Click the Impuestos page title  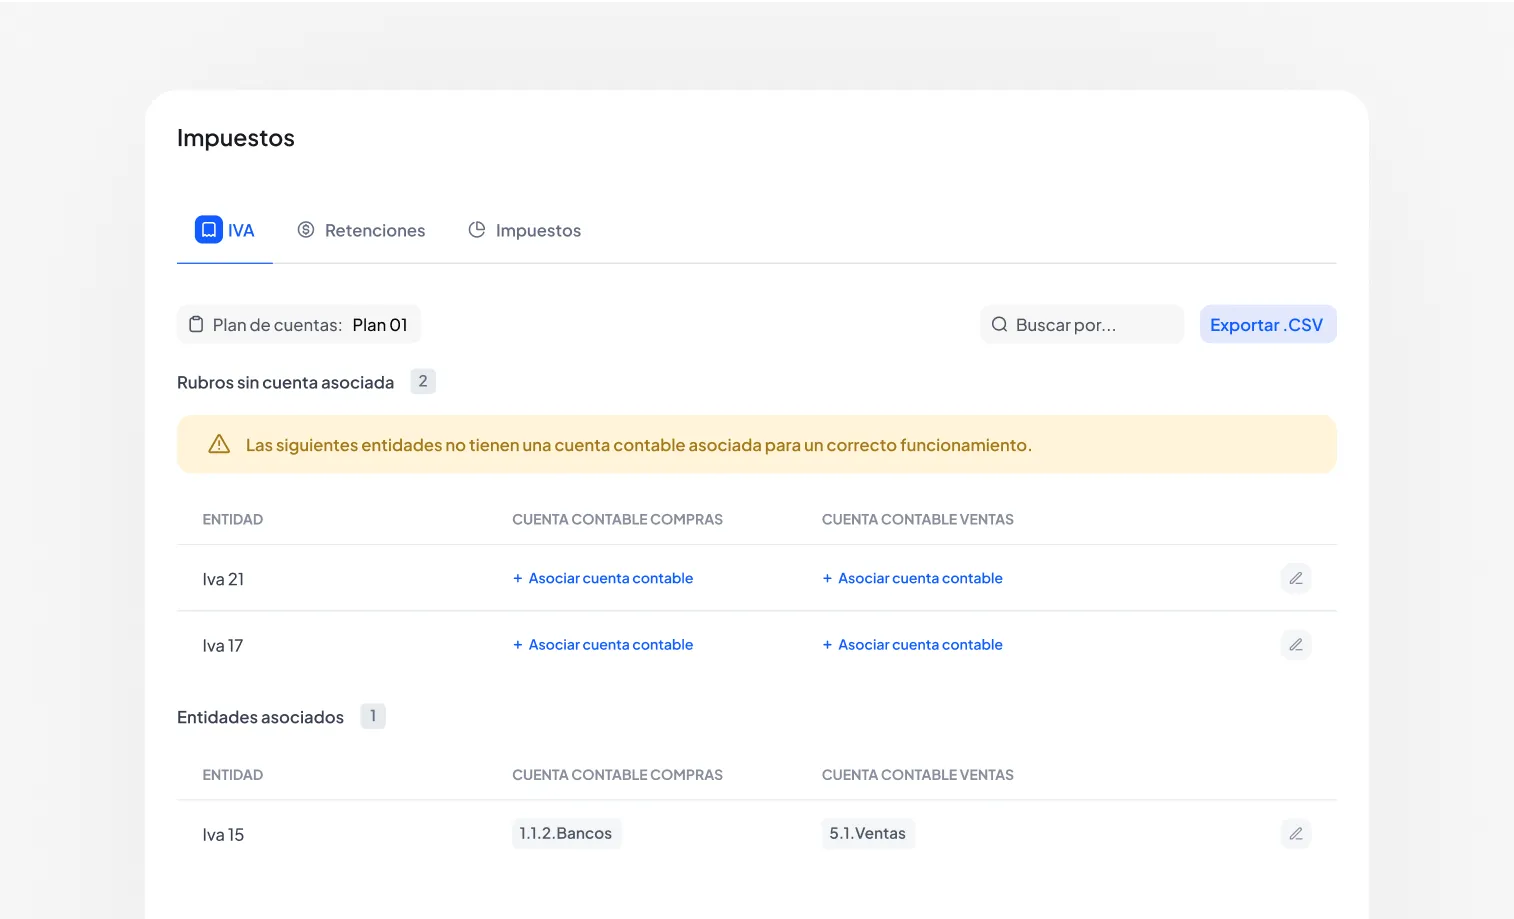(x=236, y=138)
